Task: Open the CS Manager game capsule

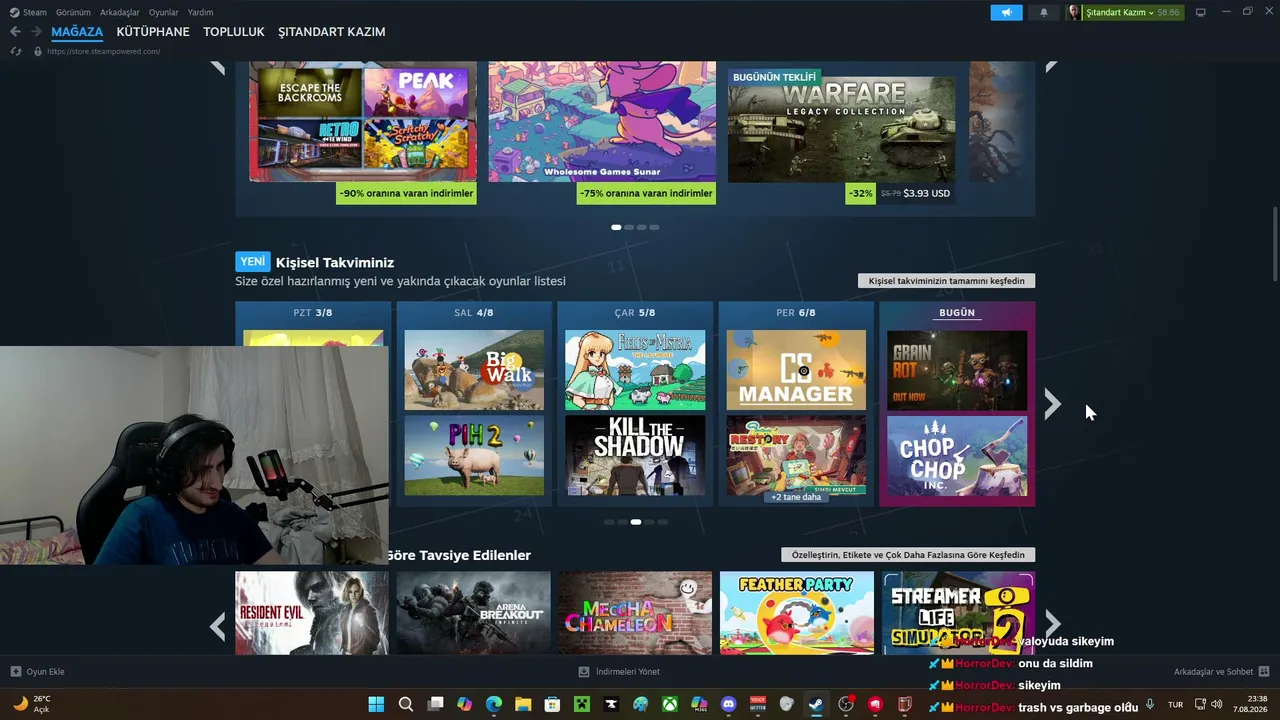Action: coord(796,370)
